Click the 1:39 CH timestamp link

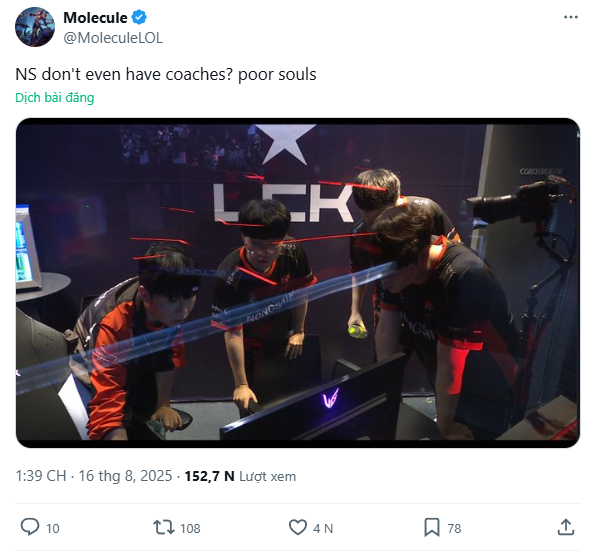tap(40, 476)
